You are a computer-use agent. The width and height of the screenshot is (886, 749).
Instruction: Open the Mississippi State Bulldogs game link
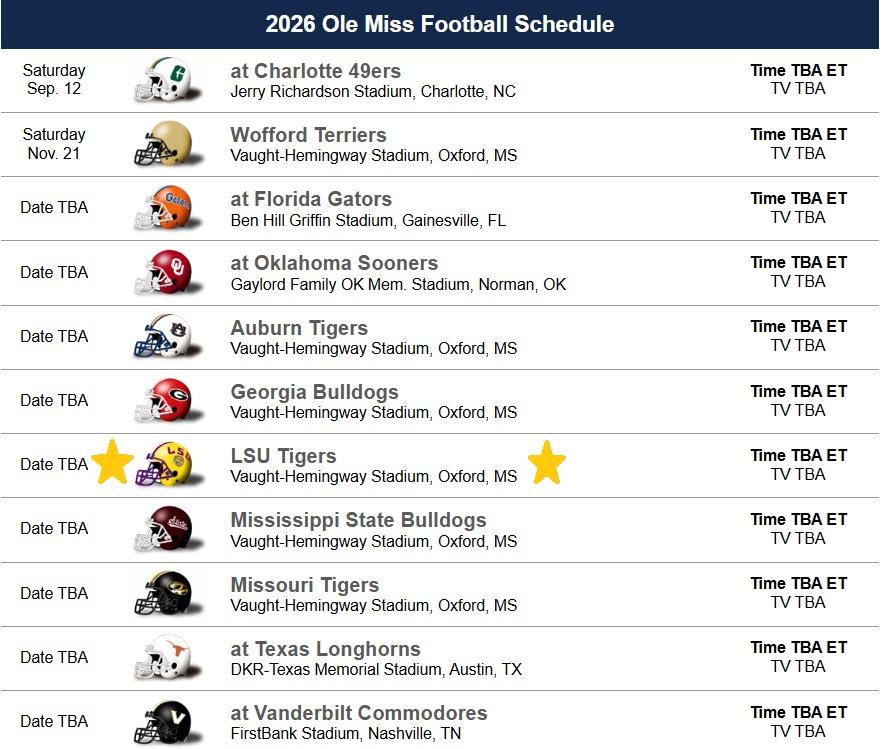pos(358,520)
